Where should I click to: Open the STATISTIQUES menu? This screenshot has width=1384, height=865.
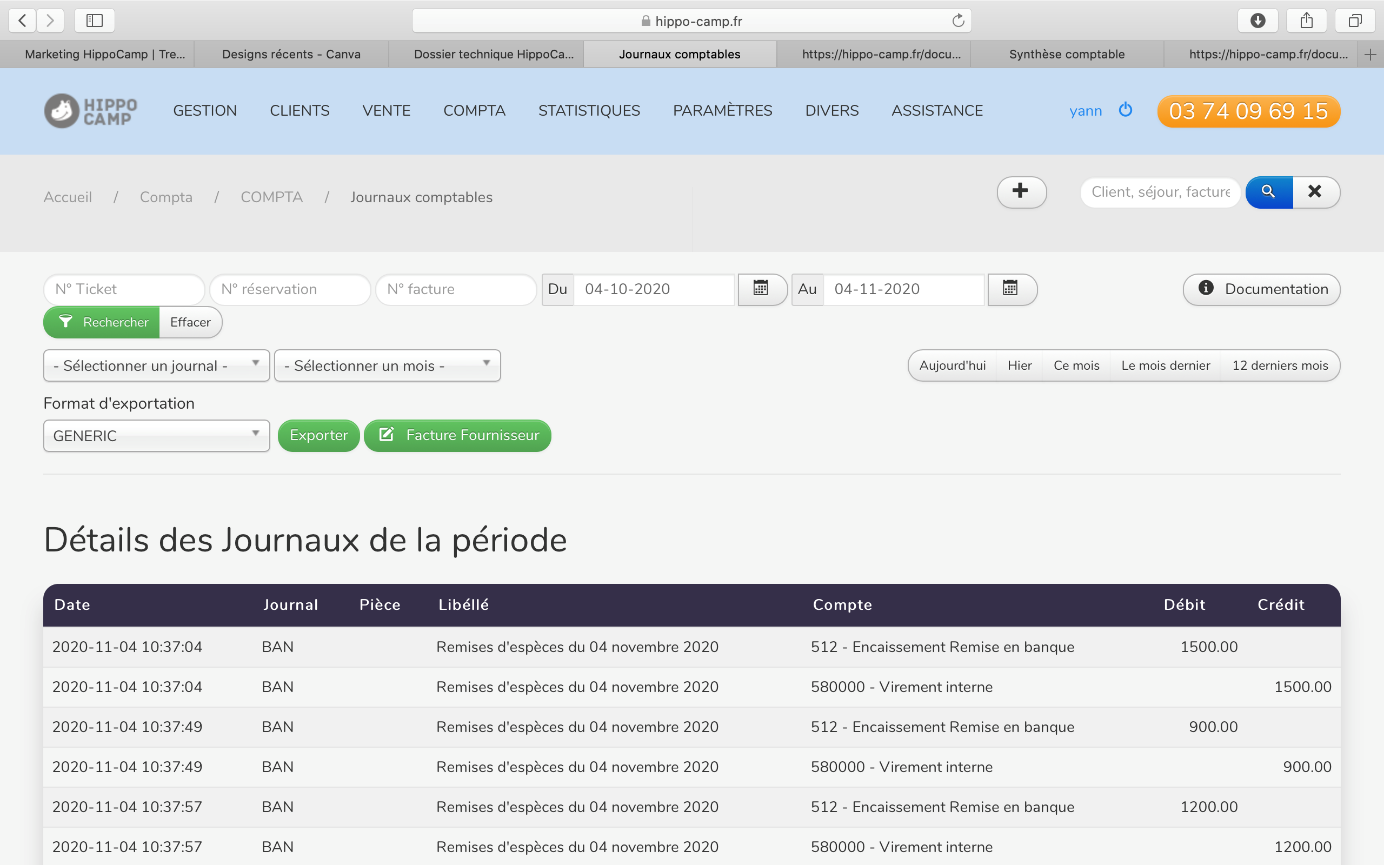tap(589, 111)
